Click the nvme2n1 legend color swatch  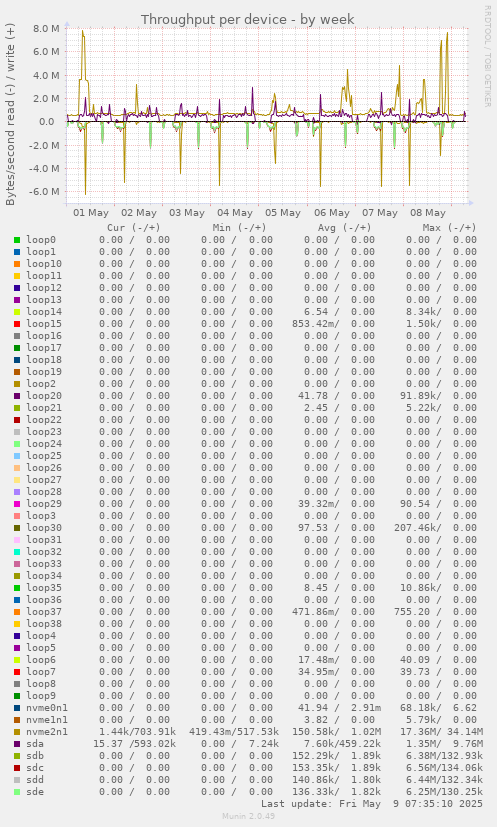17,732
